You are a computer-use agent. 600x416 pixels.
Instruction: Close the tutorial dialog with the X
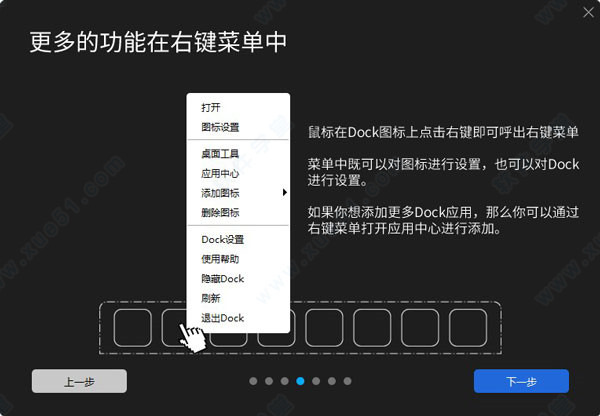click(x=588, y=12)
